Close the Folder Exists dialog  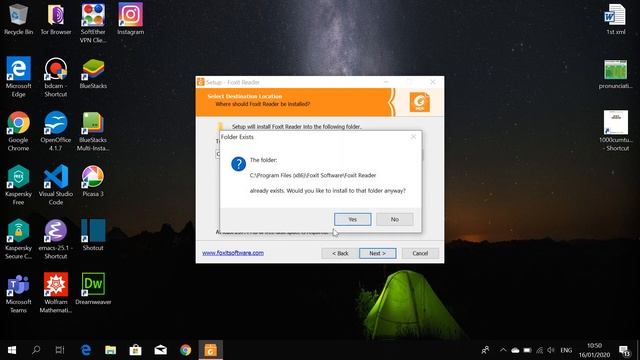point(413,137)
